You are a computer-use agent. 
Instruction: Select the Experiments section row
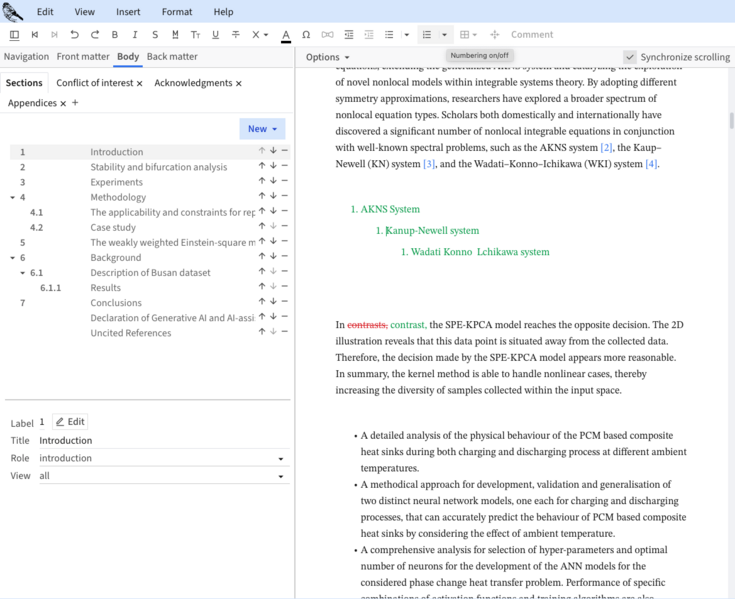point(150,182)
